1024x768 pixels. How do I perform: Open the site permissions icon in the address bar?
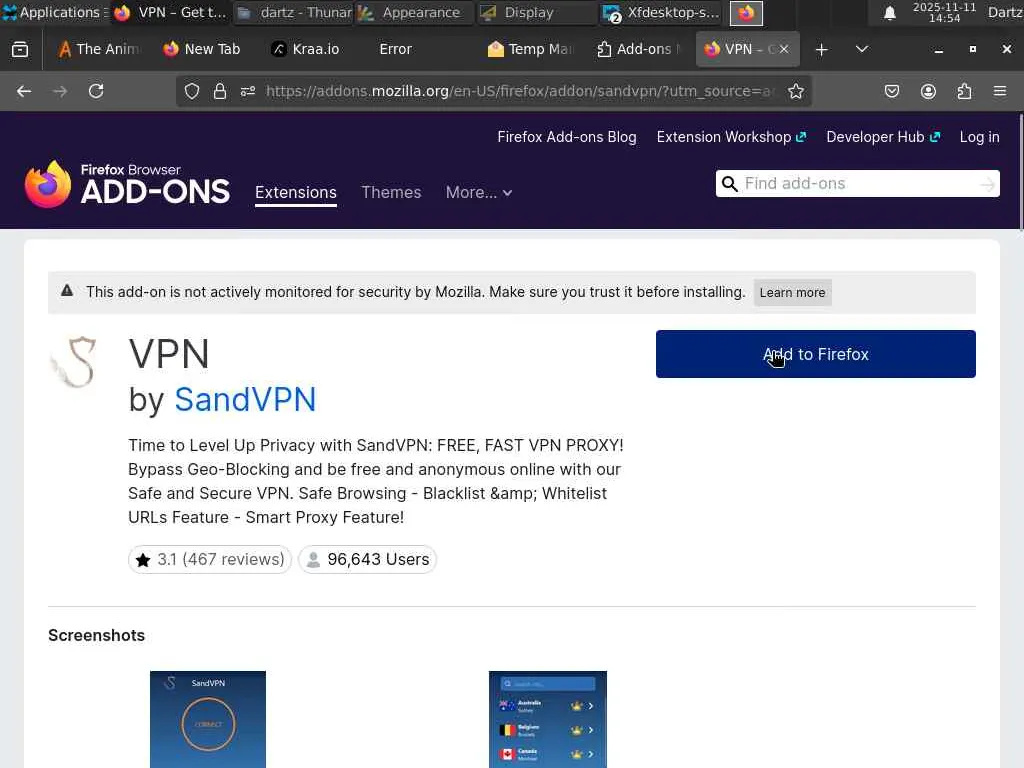[248, 91]
